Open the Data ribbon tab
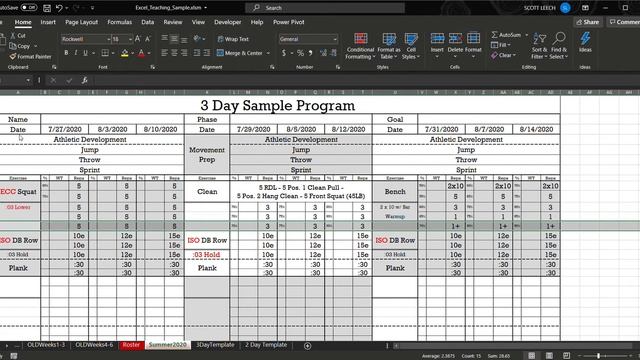This screenshot has width=640, height=360. click(x=148, y=22)
